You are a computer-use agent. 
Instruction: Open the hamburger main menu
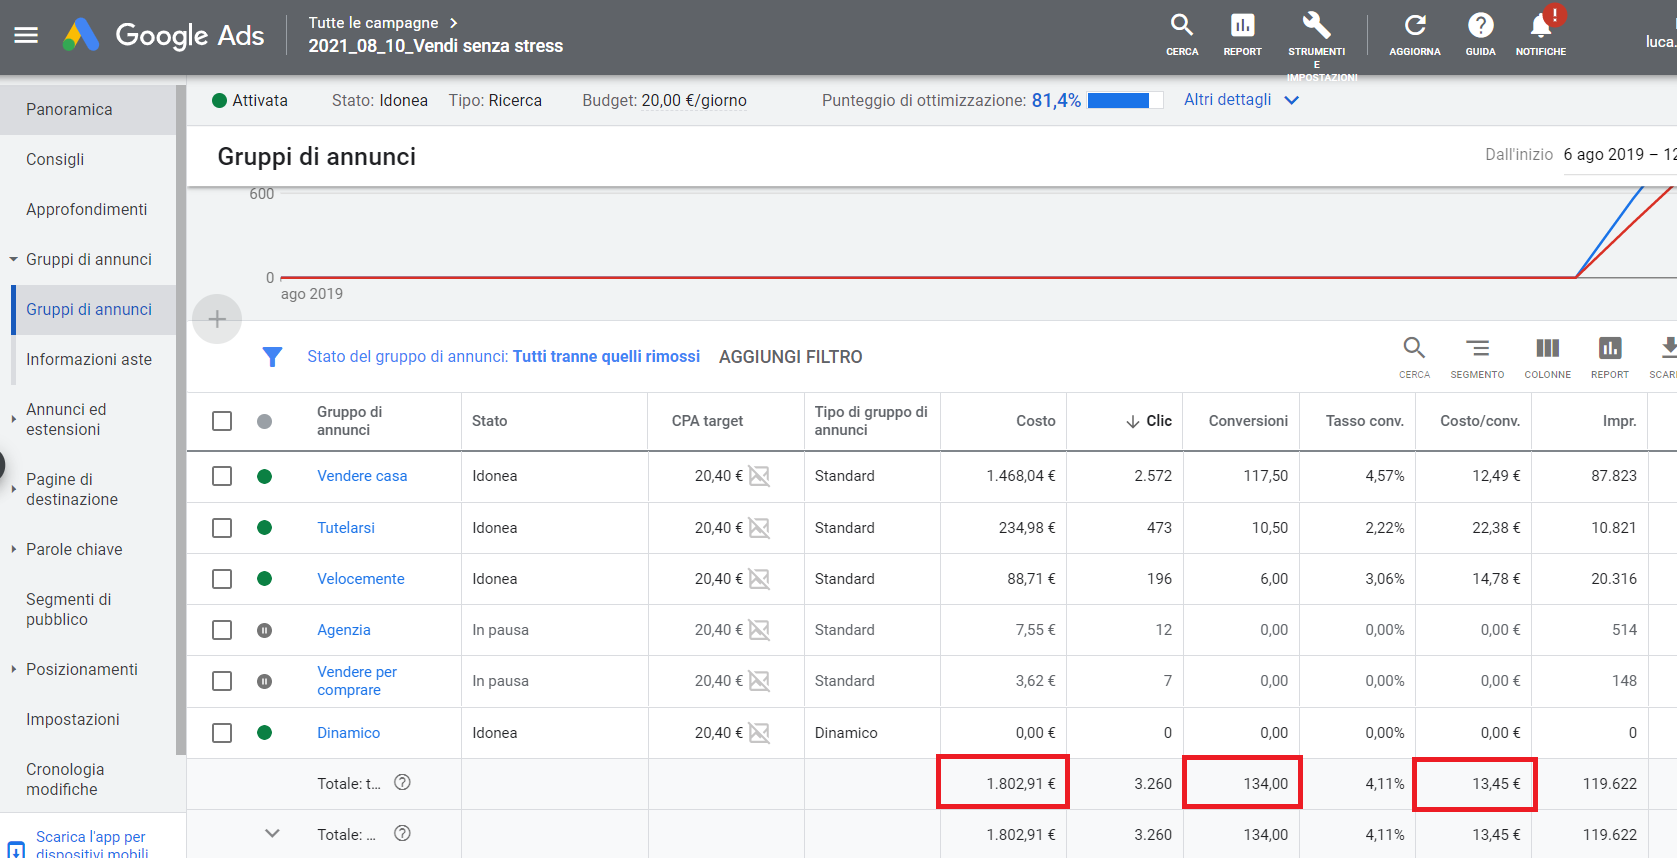tap(26, 35)
